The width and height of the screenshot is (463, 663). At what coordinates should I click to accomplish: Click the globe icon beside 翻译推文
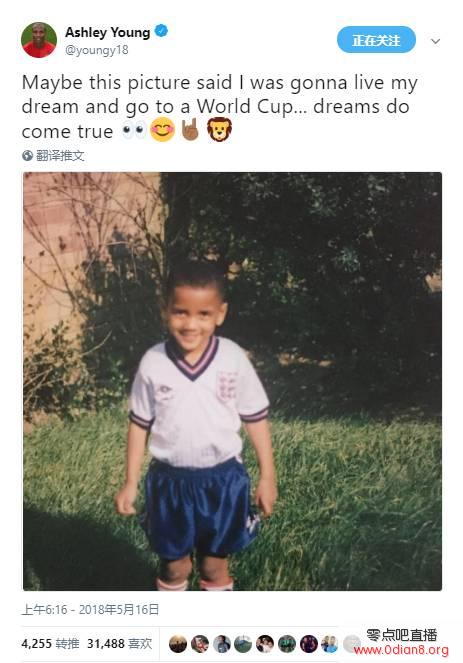[x=27, y=156]
